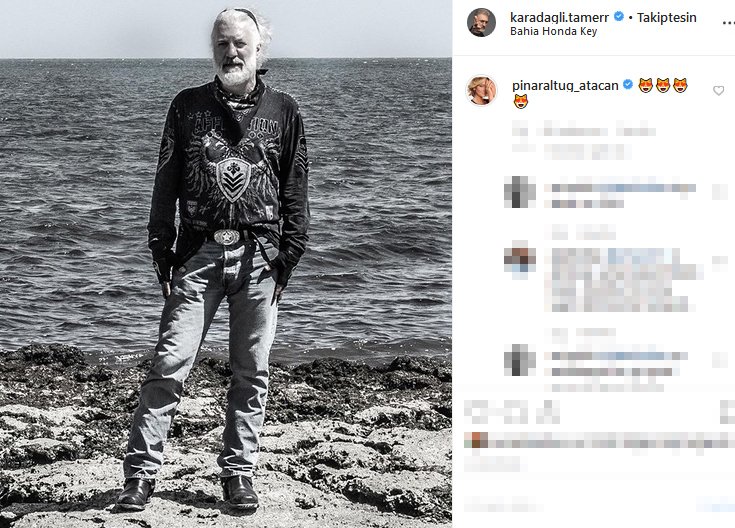This screenshot has width=735, height=528.
Task: Like pinaraltug_atacan's comment with the heart
Action: coord(718,91)
